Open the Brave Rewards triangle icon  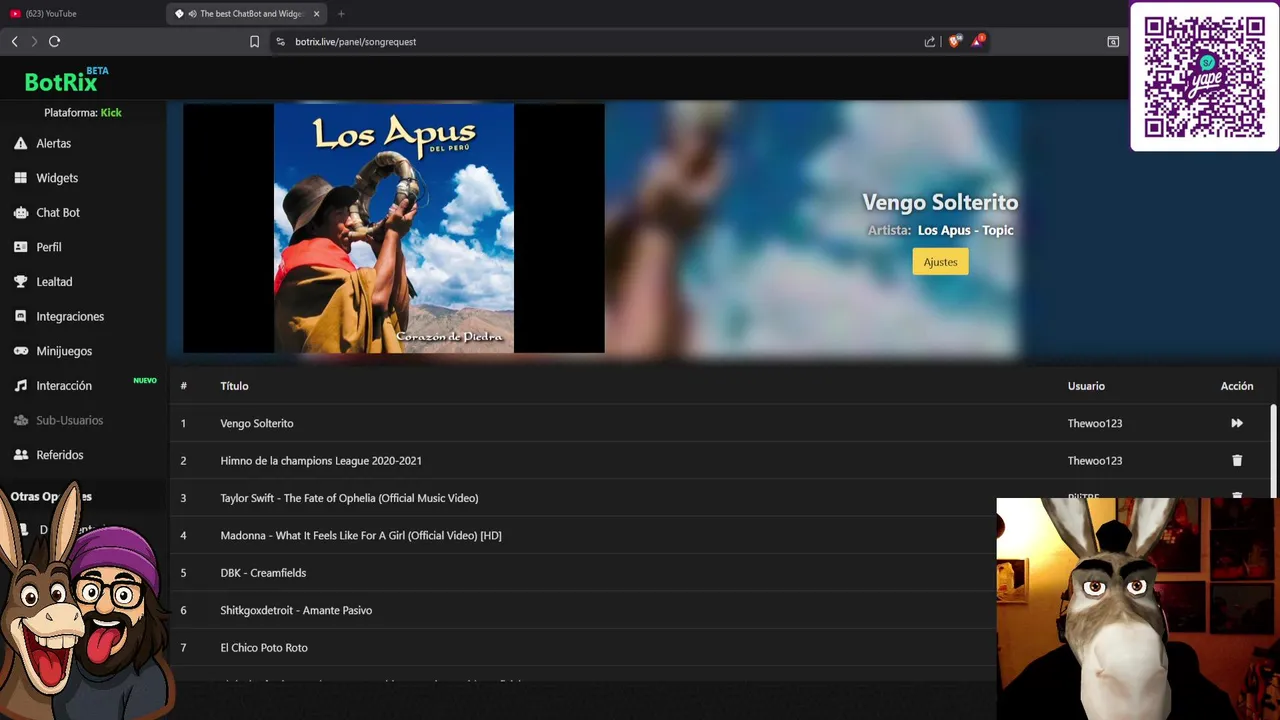pyautogui.click(x=978, y=41)
